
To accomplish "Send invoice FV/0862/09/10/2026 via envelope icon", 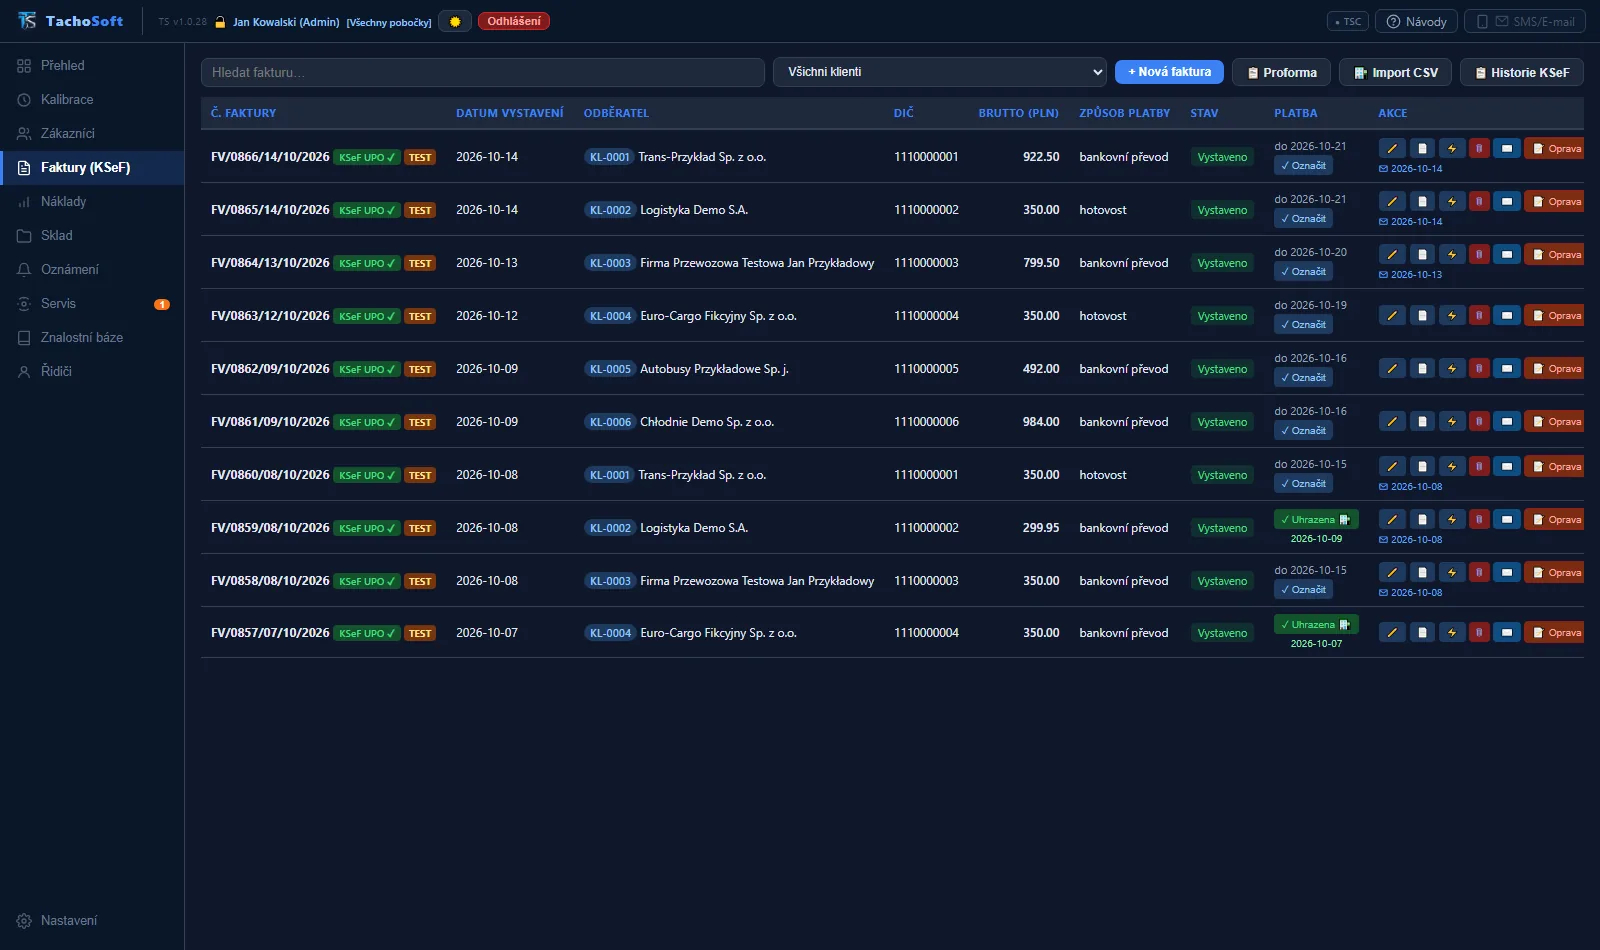I will coord(1507,368).
